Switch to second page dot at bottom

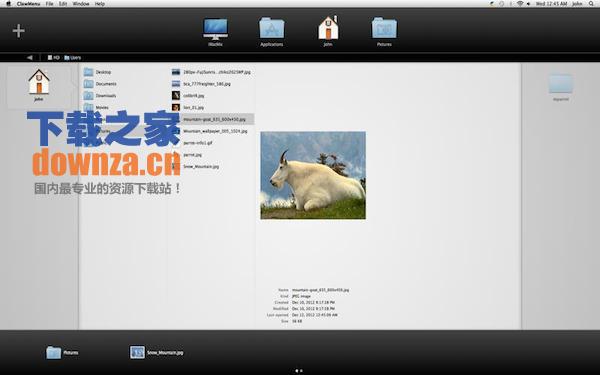pos(301,370)
